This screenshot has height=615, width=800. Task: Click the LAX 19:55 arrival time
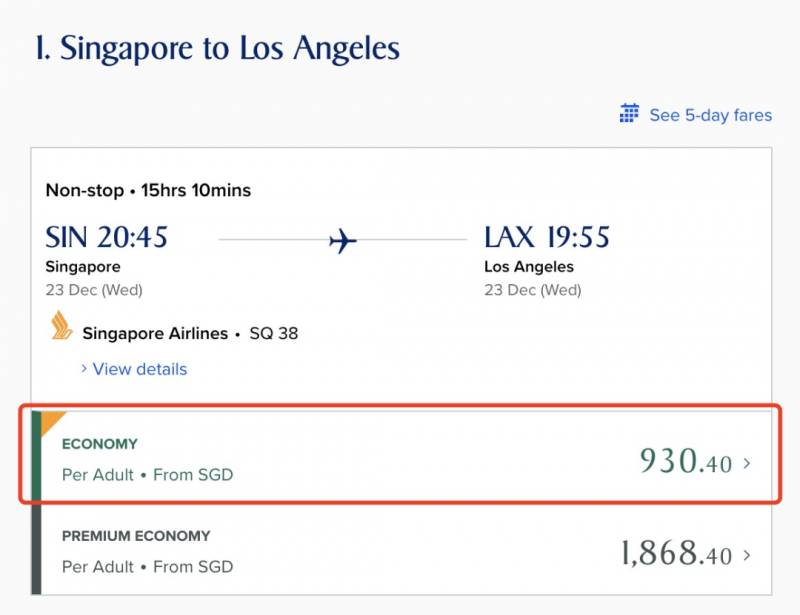point(547,238)
